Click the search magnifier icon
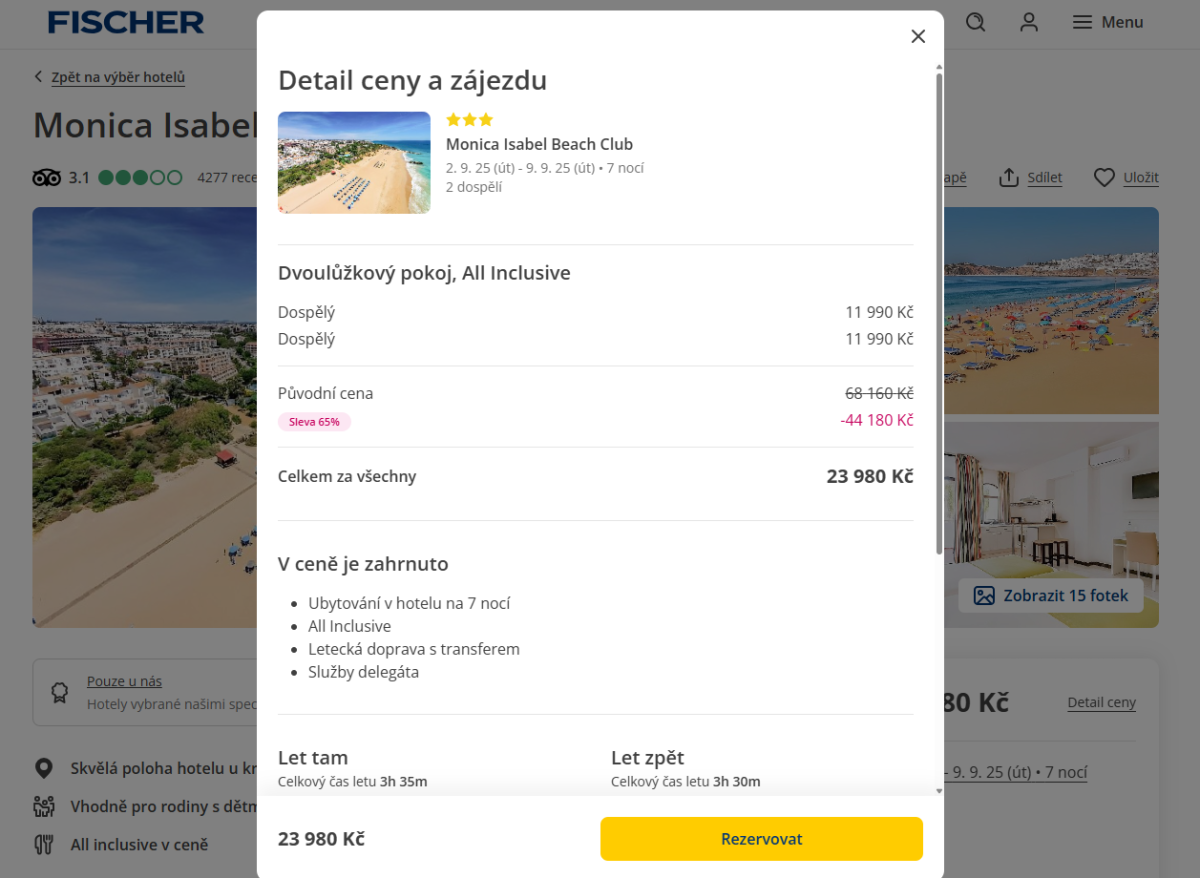Screen dimensions: 1200x878 976,22
